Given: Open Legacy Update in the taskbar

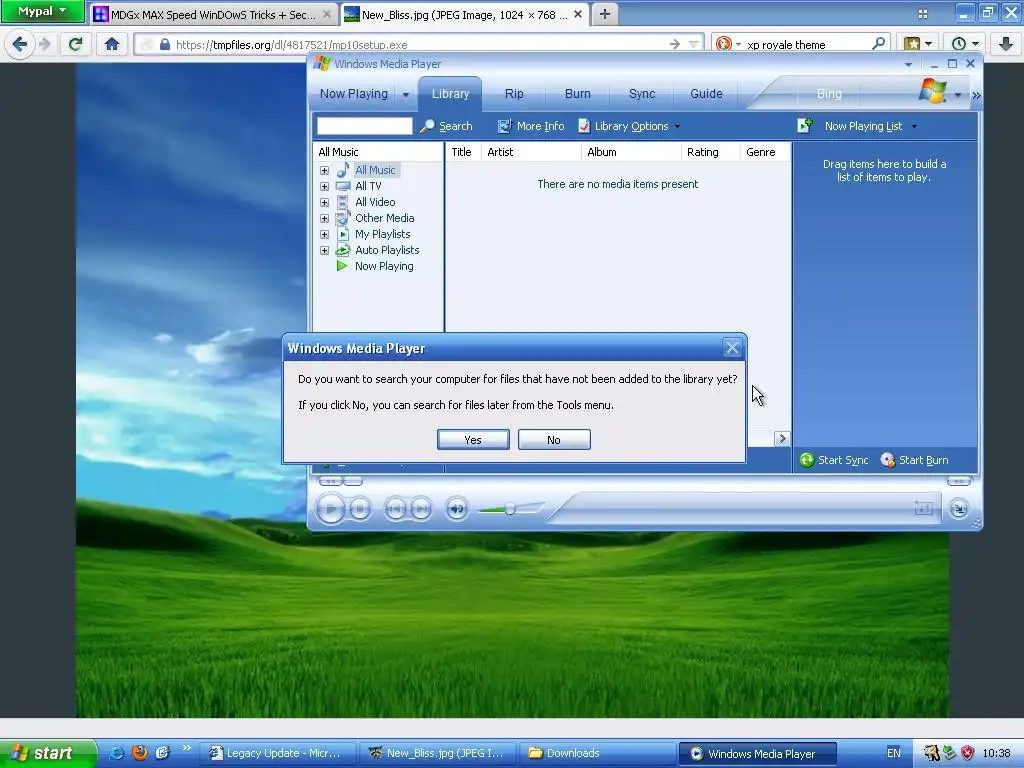Looking at the screenshot, I should [276, 753].
